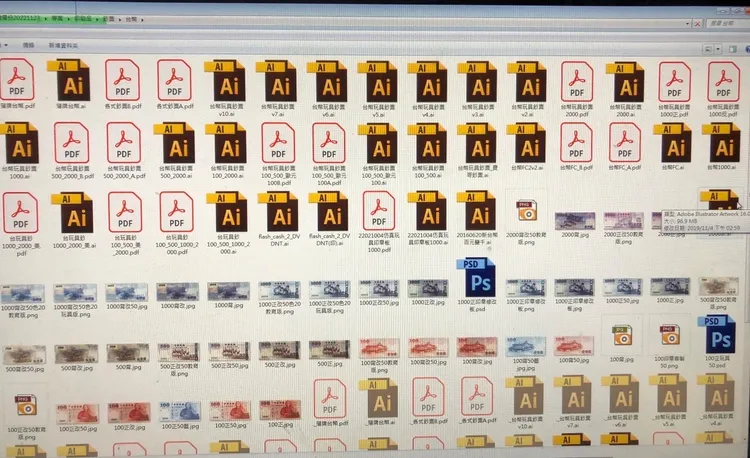Click the 2000霧改50教育版.png file icon
Viewport: 750px width, 458px height.
point(526,211)
